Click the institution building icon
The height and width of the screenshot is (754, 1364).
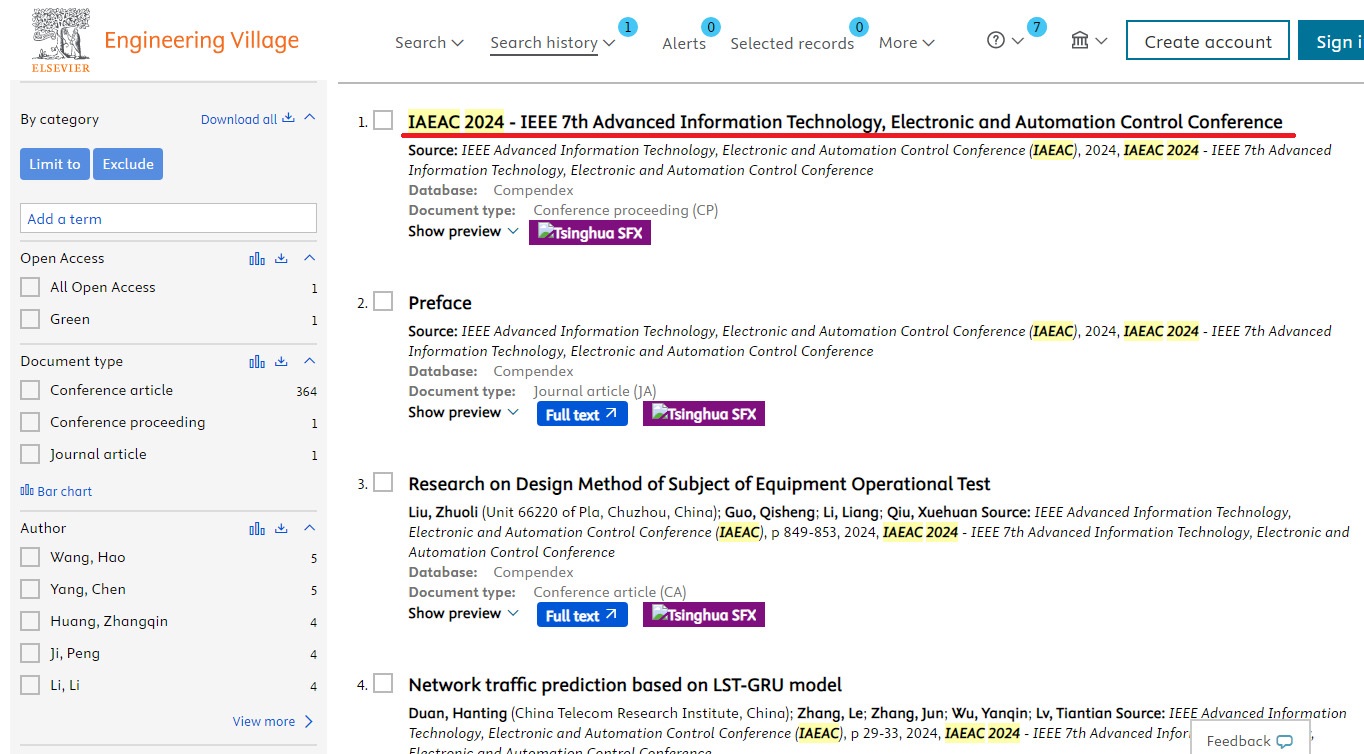tap(1080, 41)
